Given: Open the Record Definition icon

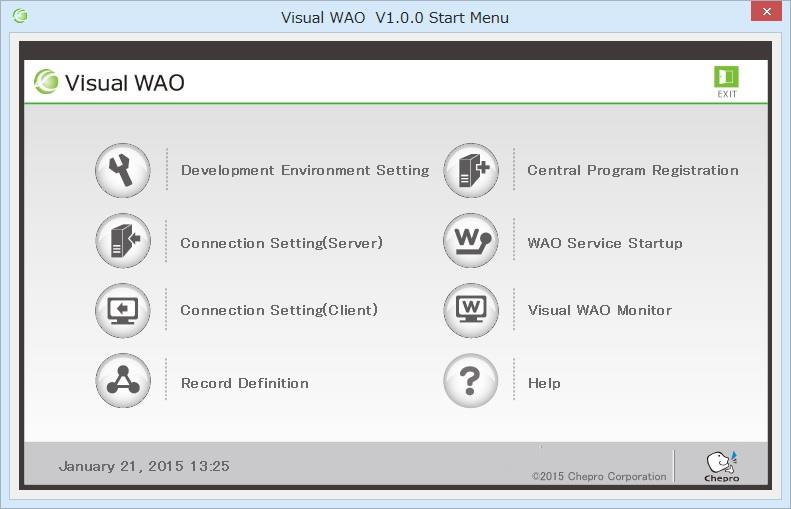Looking at the screenshot, I should pos(122,381).
